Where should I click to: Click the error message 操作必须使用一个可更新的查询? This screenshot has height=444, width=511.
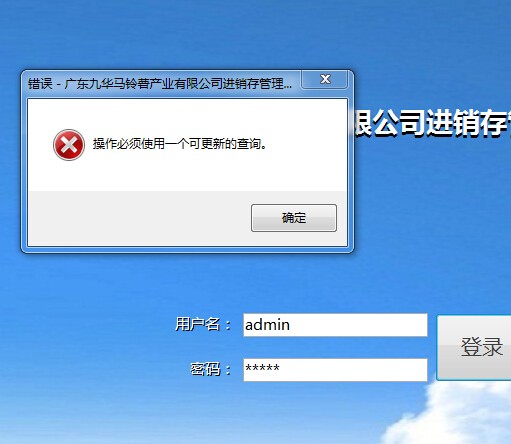pyautogui.click(x=180, y=144)
